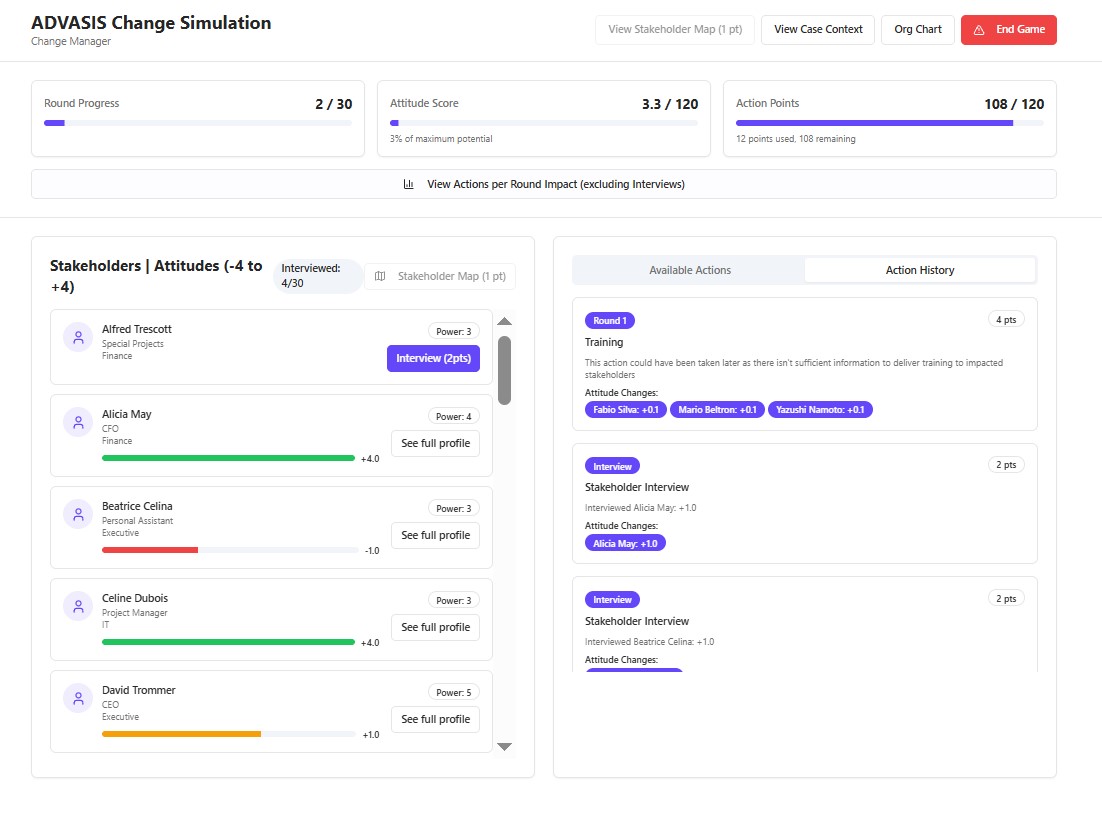The image size is (1102, 831).
Task: Click Alicia May's avatar icon
Action: pos(78,423)
